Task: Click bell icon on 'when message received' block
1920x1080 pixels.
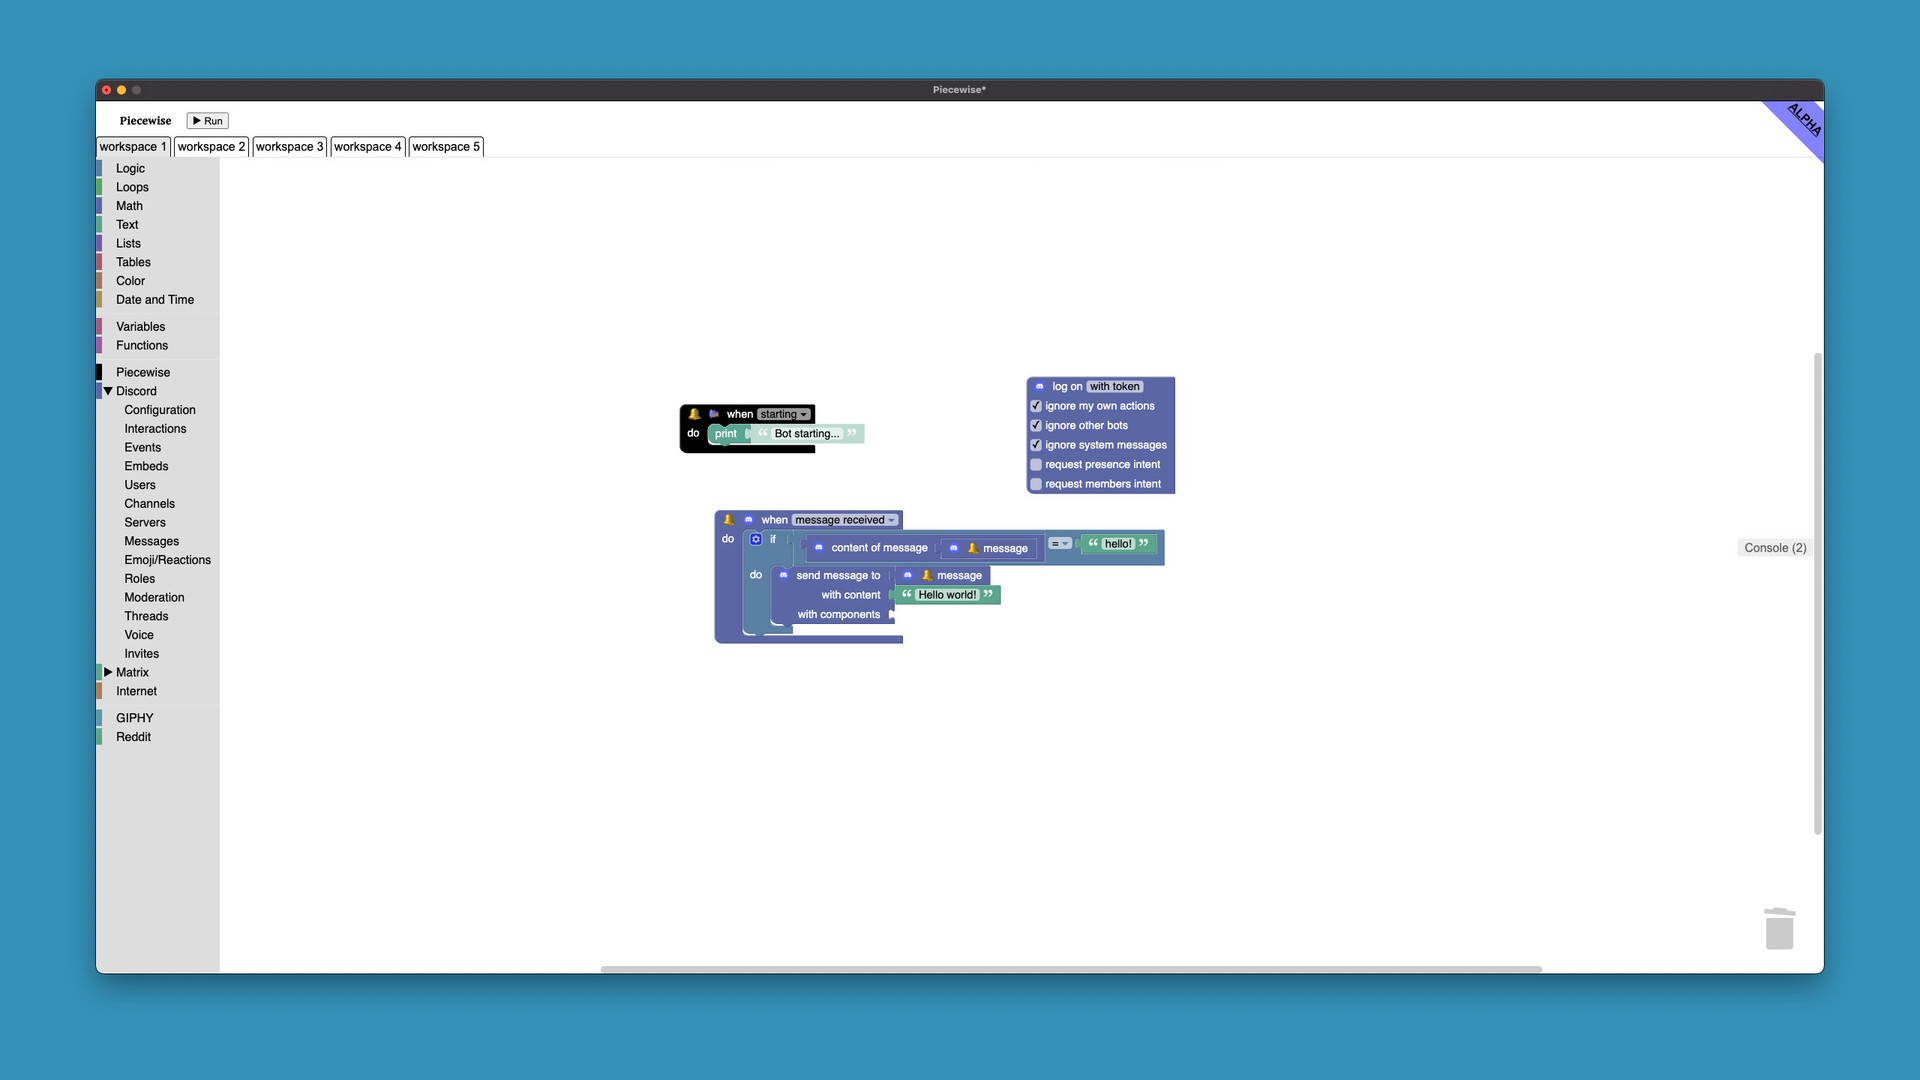Action: 728,520
